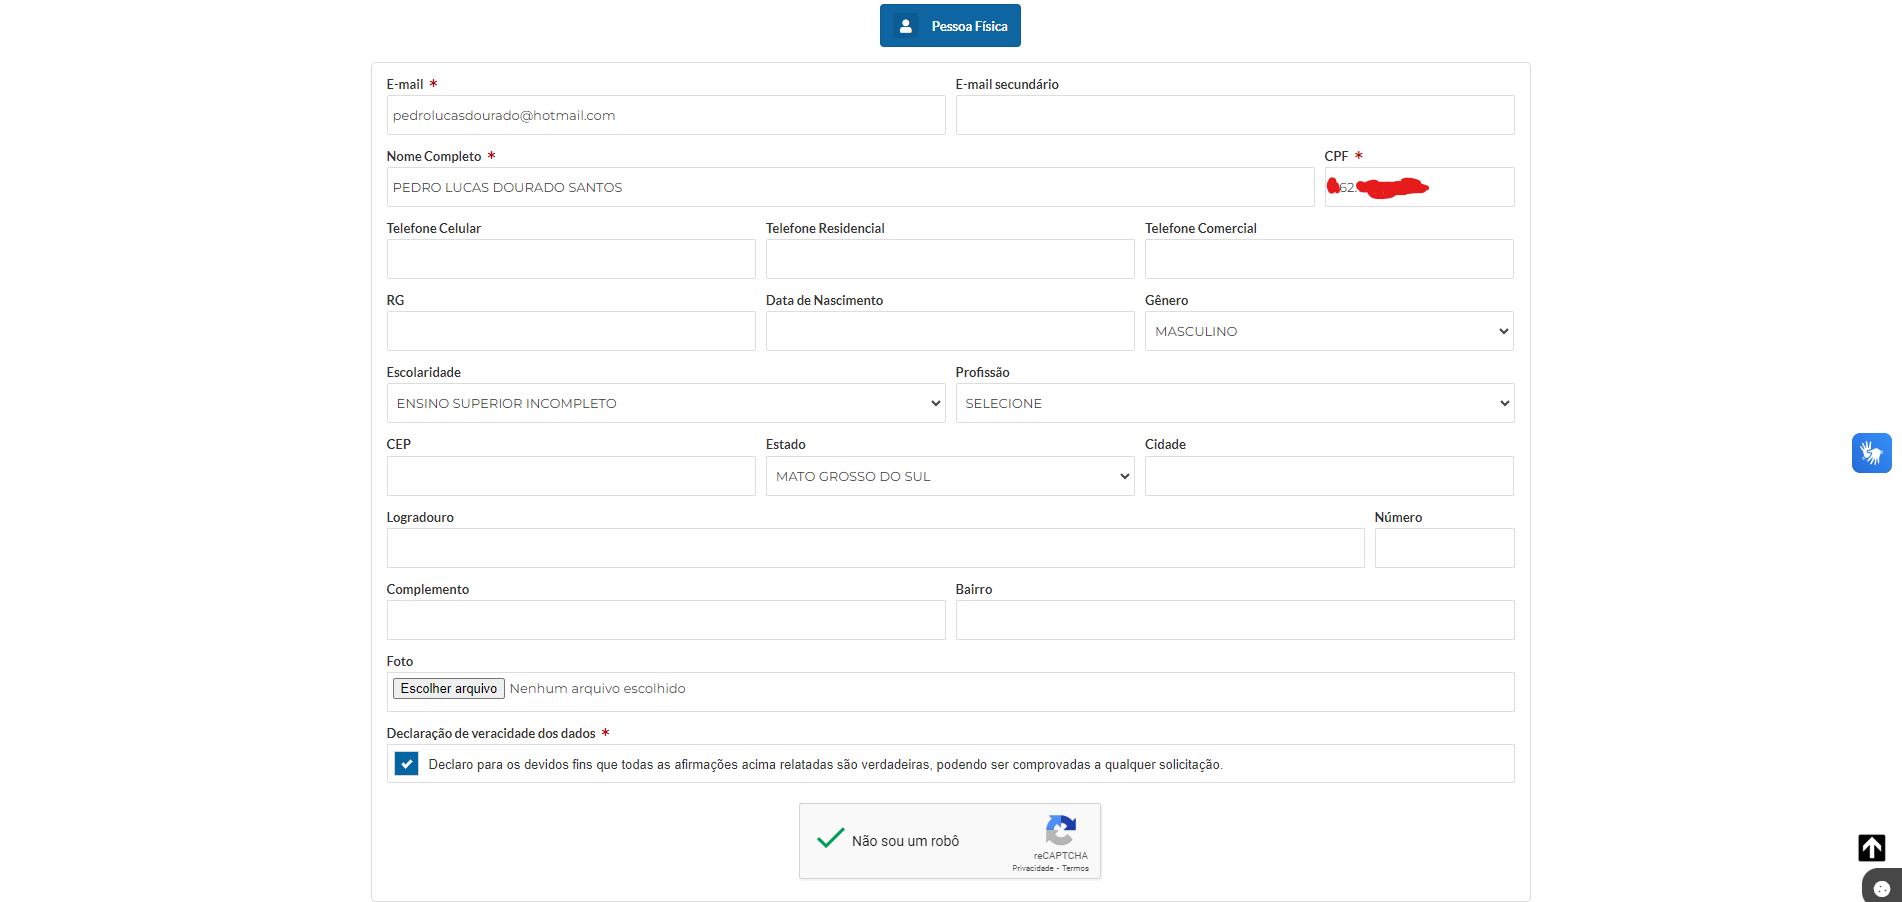Toggle the Declaração de veracidade checkbox
Screen dimensions: 1902x902
point(406,764)
